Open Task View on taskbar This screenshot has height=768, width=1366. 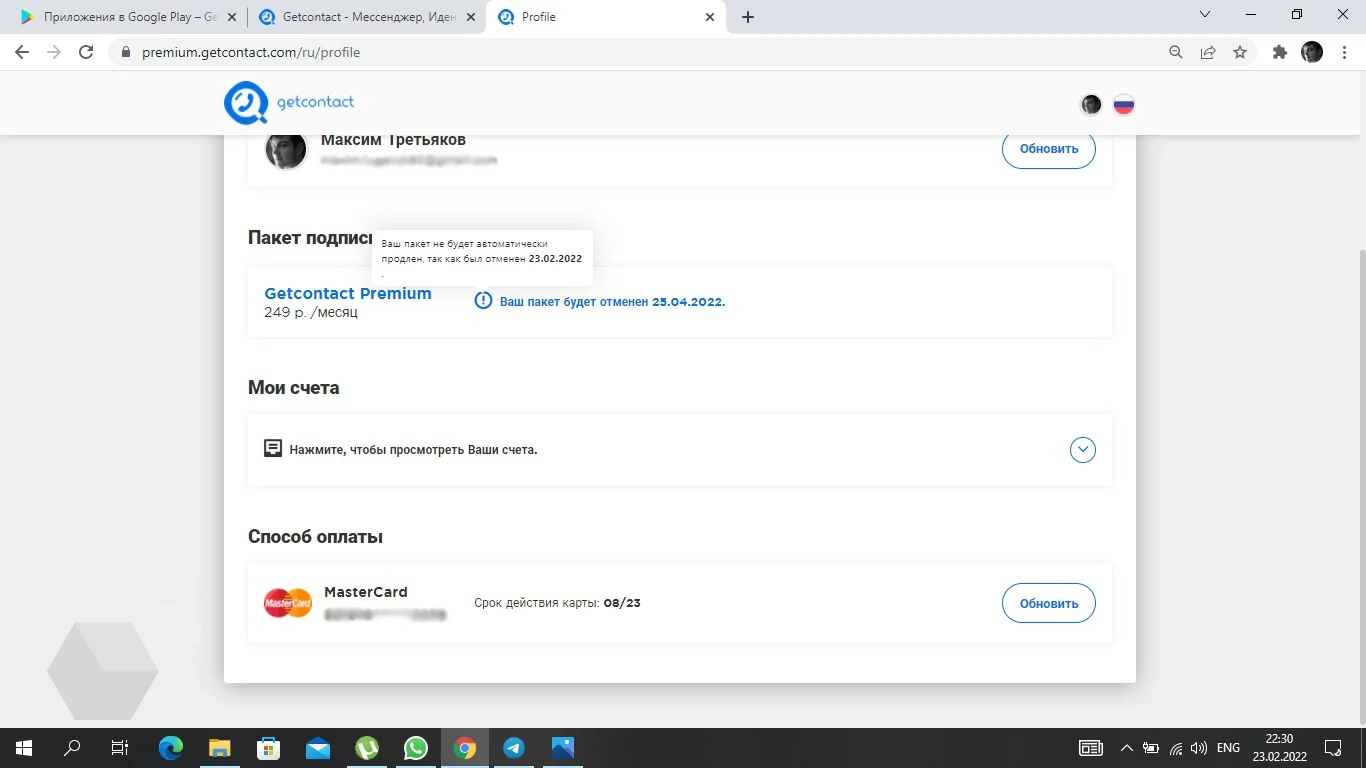[120, 748]
